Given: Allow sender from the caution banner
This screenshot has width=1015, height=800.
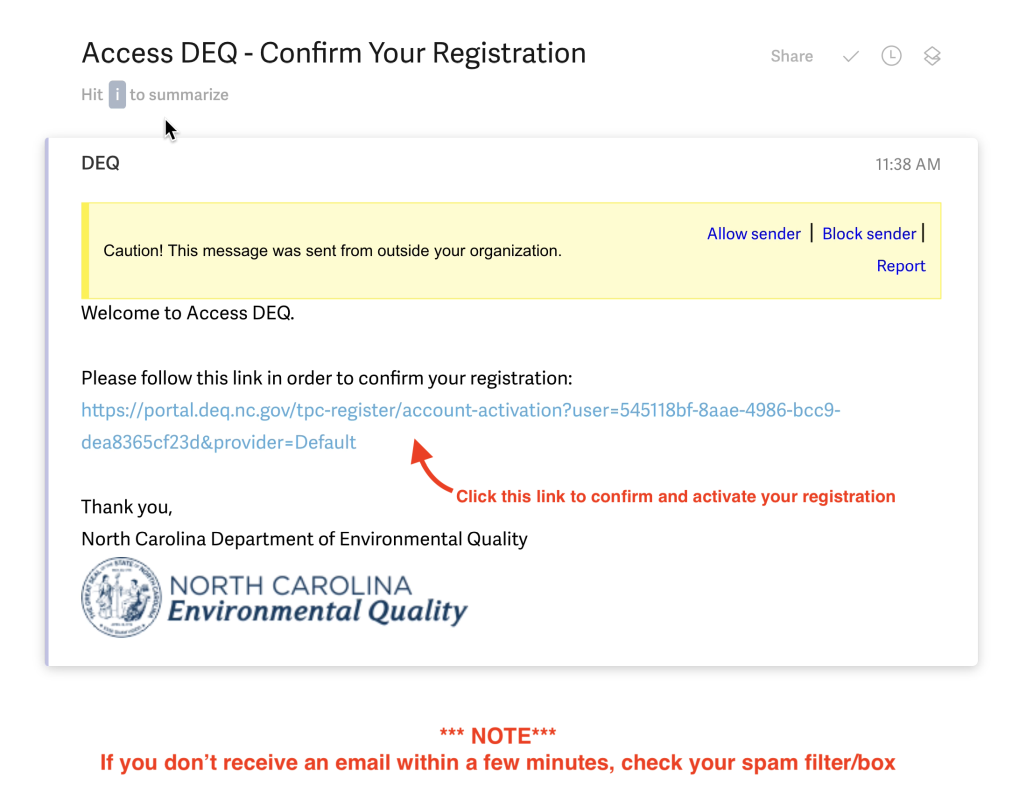Looking at the screenshot, I should (x=753, y=234).
